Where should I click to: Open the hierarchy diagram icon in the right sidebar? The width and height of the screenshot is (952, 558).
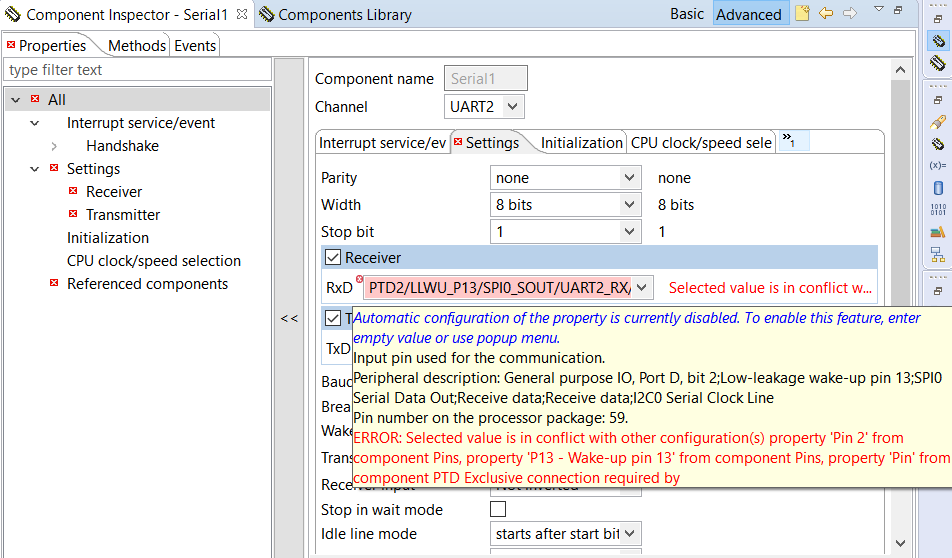pyautogui.click(x=938, y=254)
